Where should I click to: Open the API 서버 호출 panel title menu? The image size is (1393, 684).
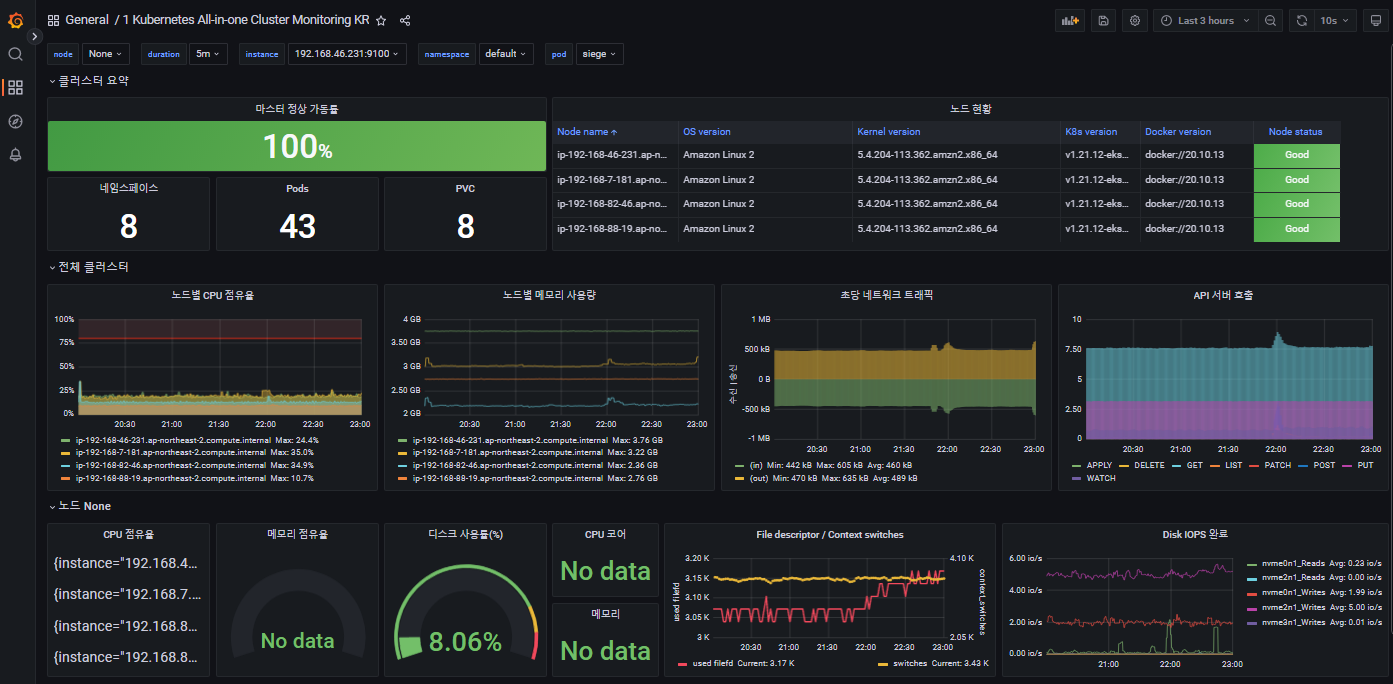click(x=1223, y=295)
